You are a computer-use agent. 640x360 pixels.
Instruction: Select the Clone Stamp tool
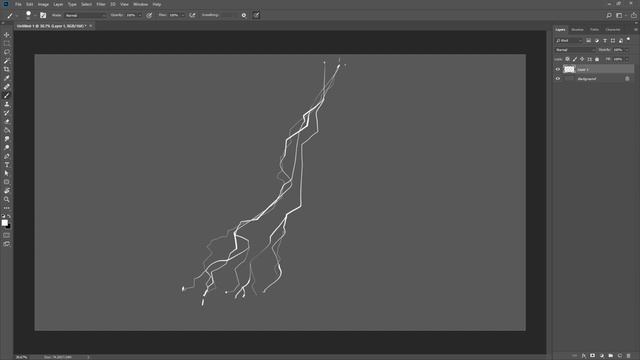point(7,104)
